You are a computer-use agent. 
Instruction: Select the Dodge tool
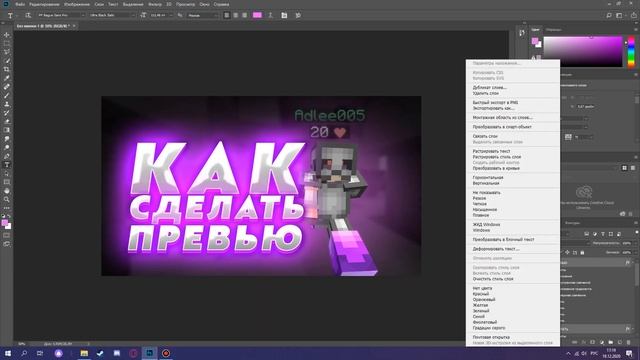(x=7, y=147)
